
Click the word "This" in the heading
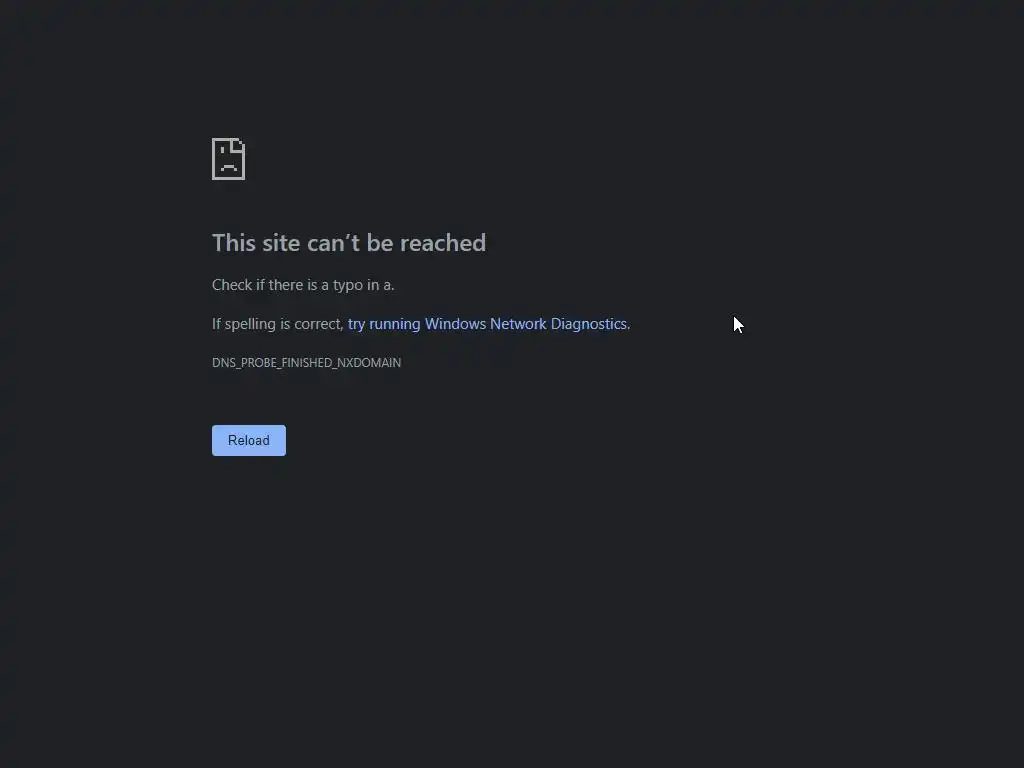pos(234,243)
